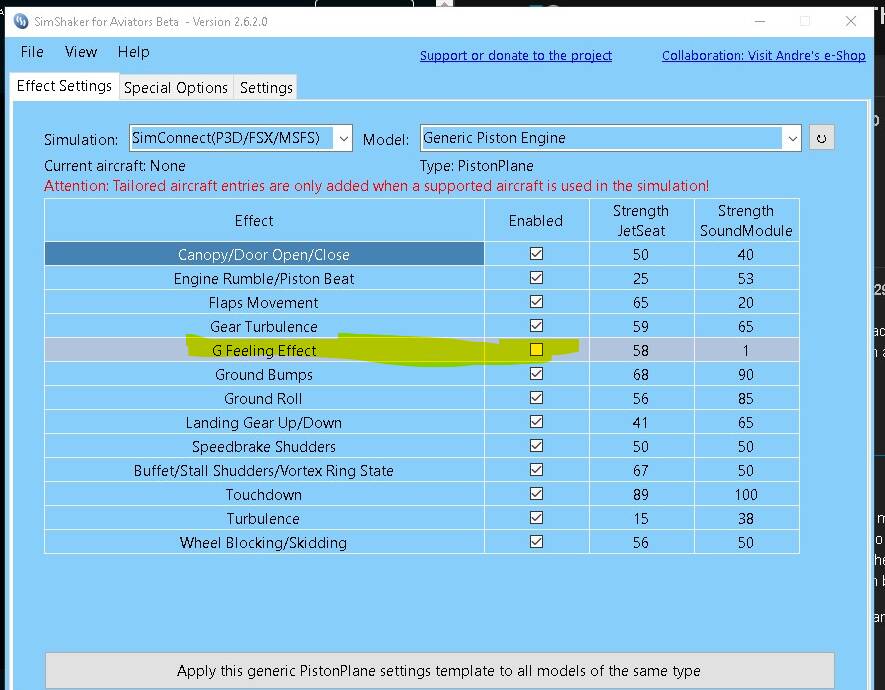Switch to the Settings tab
885x690 pixels.
[266, 88]
